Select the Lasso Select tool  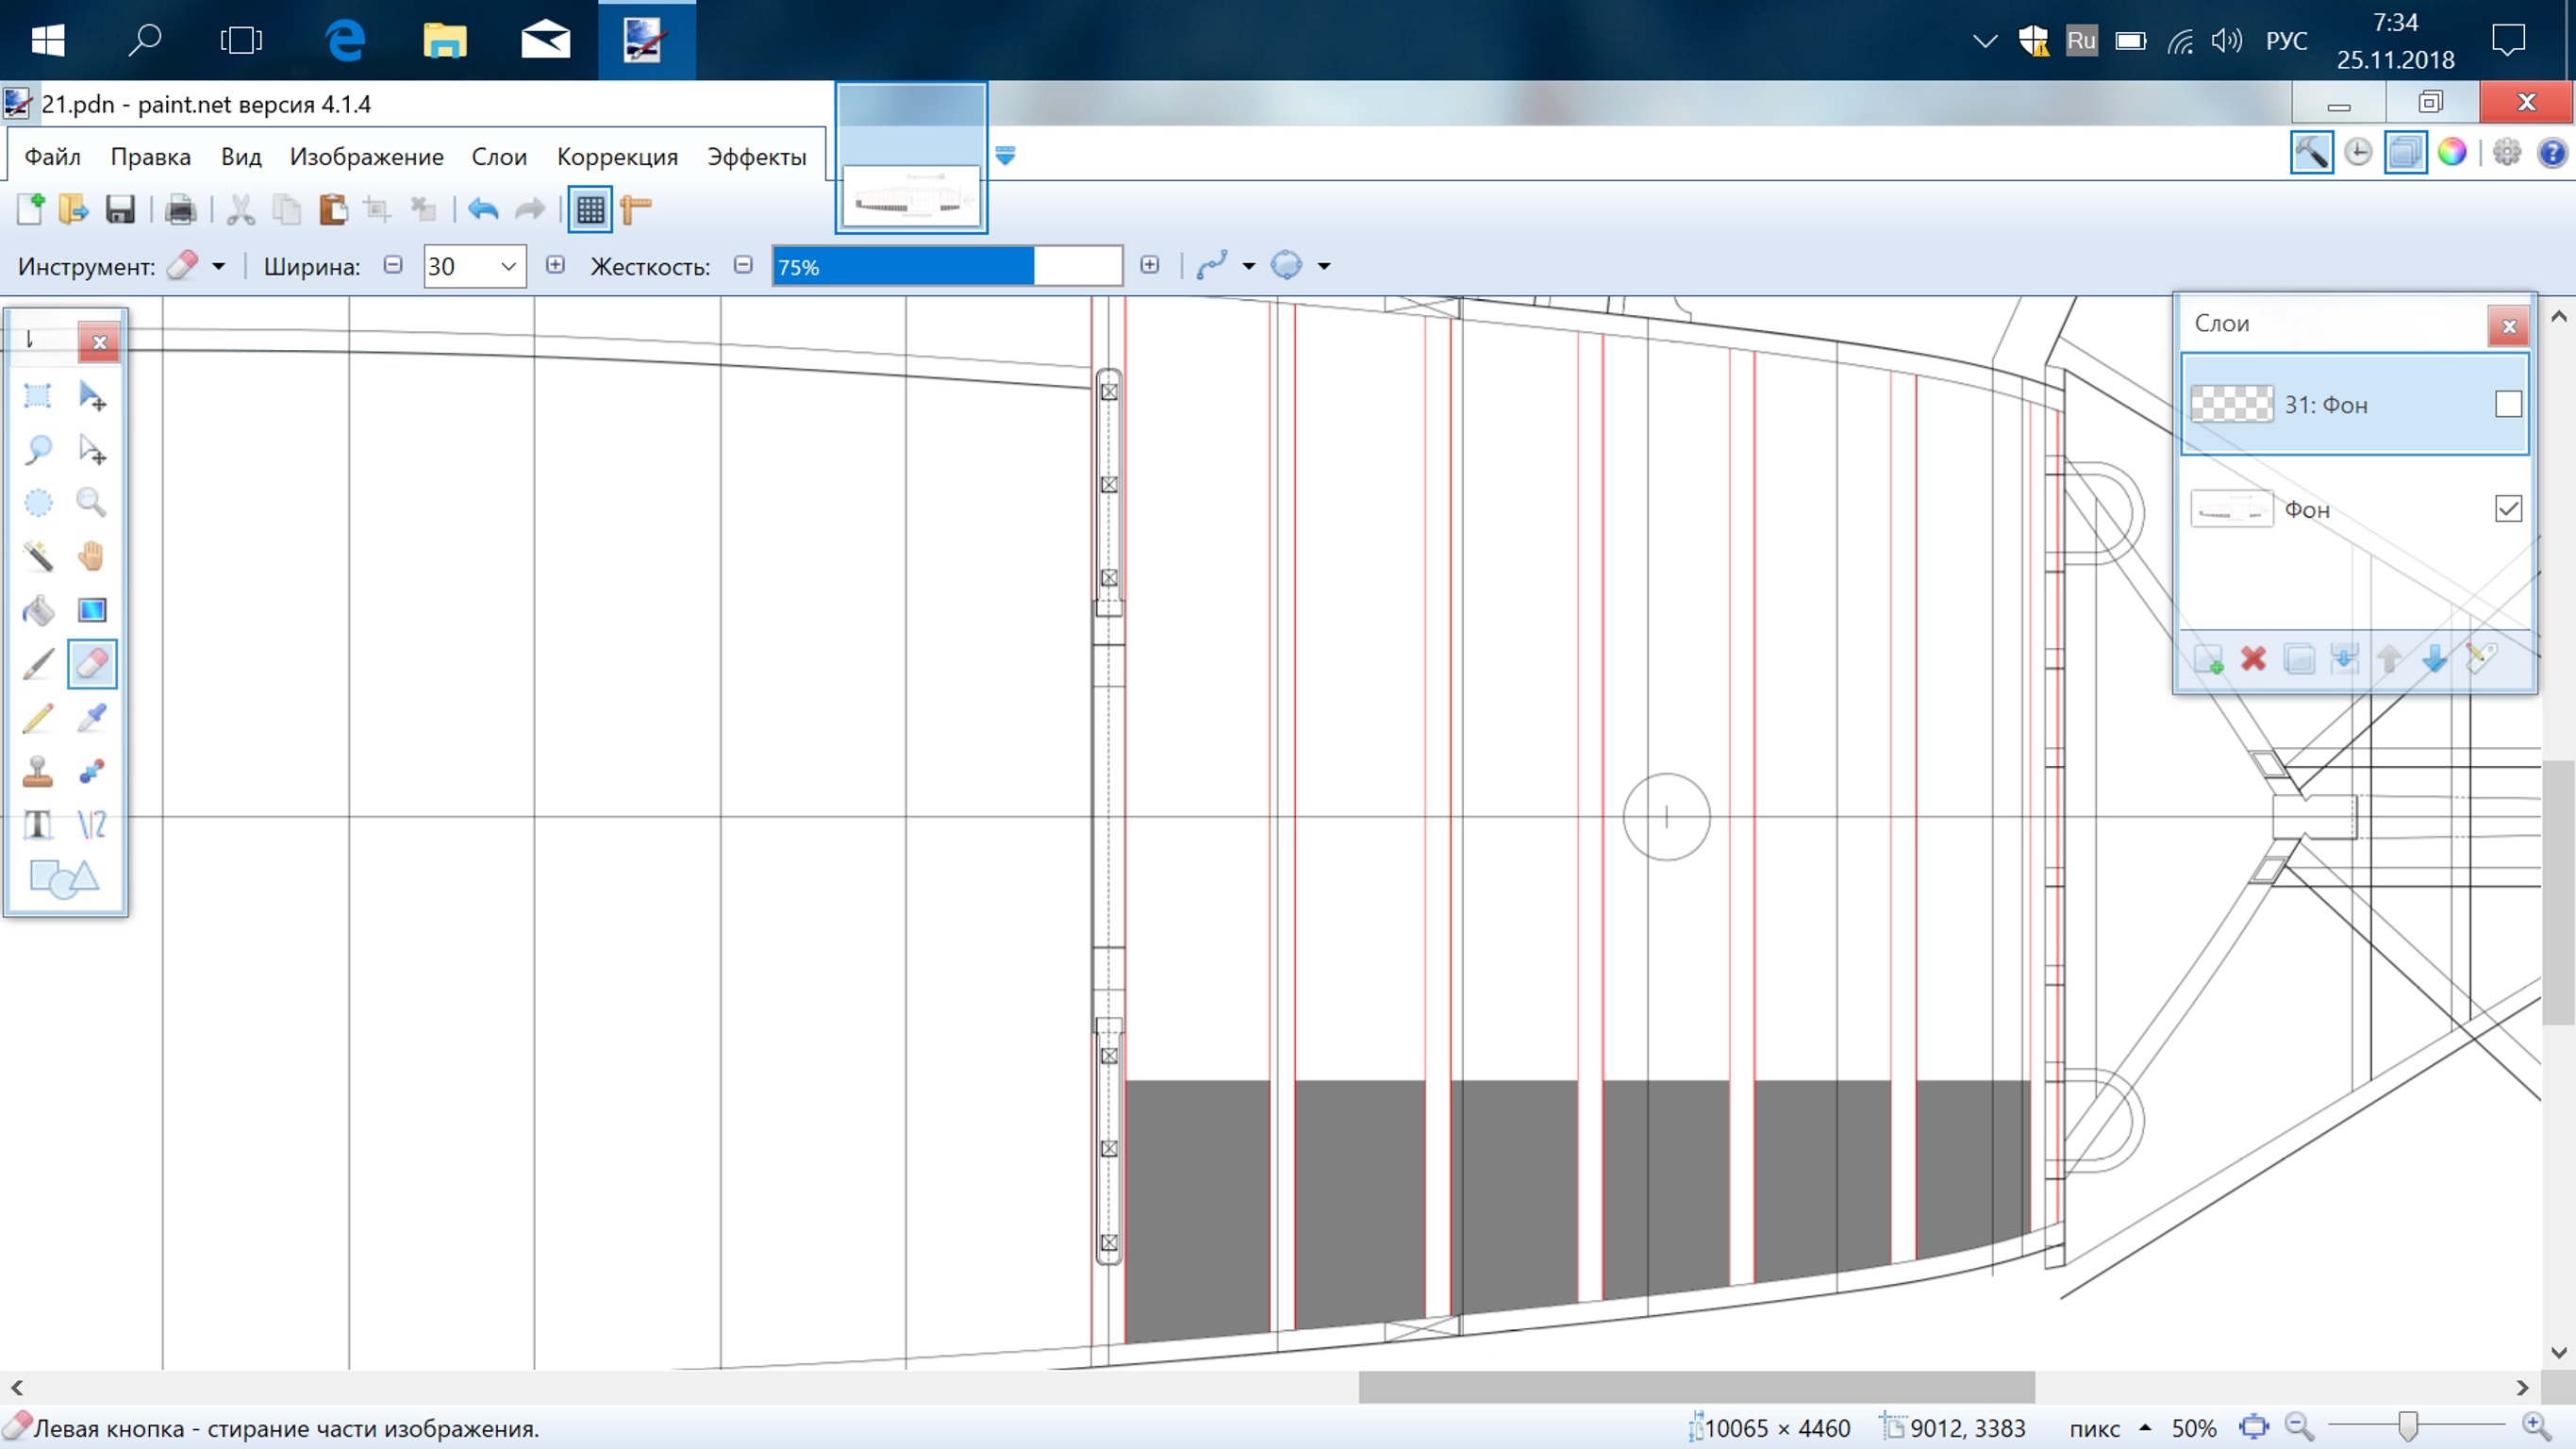pos(38,450)
